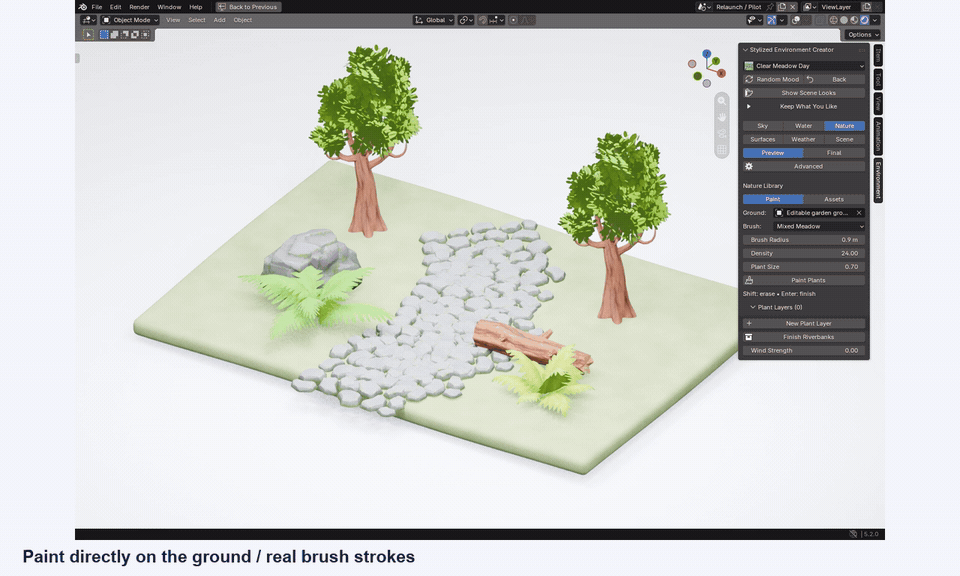Switch render quality to Preview

(773, 153)
